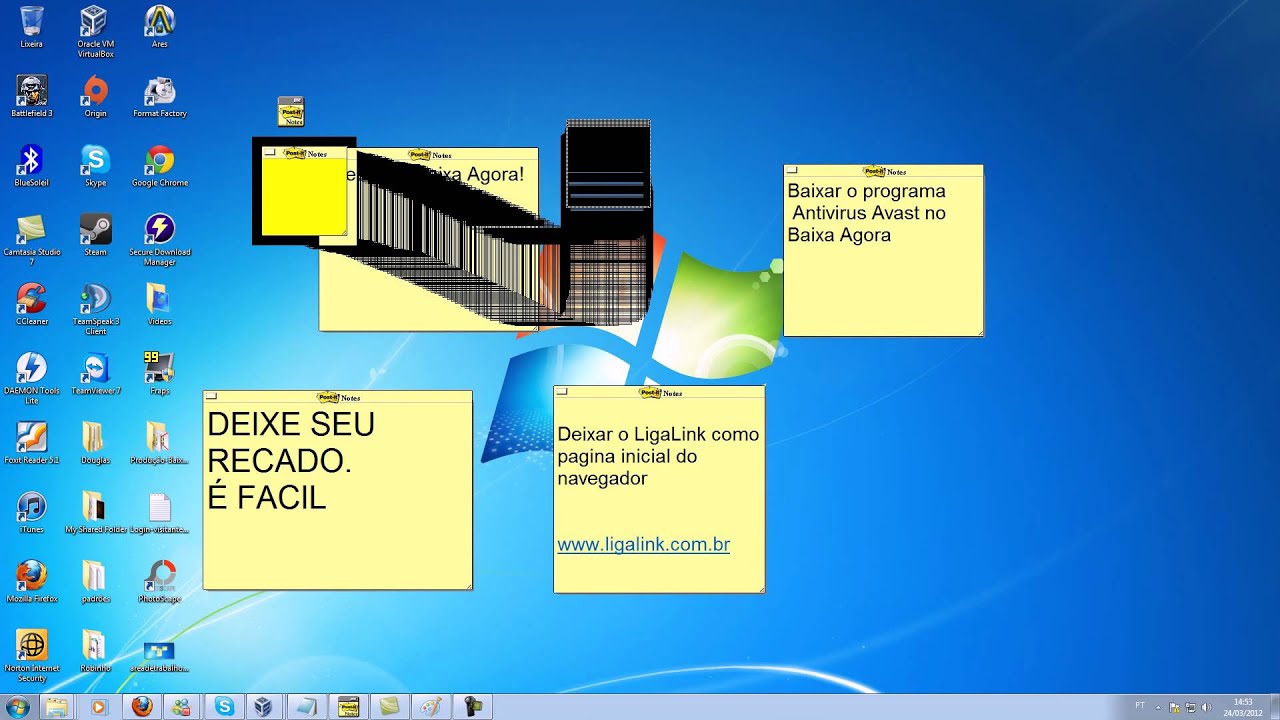Select the Robinho folder on desktop
The width and height of the screenshot is (1280, 720).
pos(95,650)
